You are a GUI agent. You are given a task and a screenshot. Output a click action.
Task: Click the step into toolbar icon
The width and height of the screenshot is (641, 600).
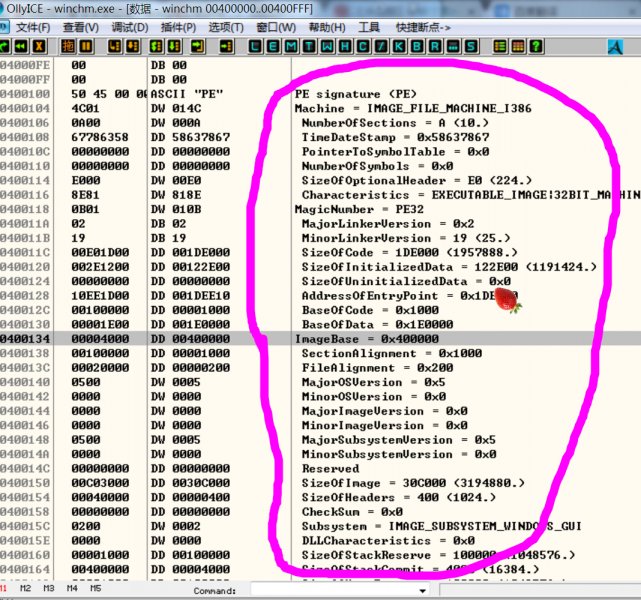[115, 46]
